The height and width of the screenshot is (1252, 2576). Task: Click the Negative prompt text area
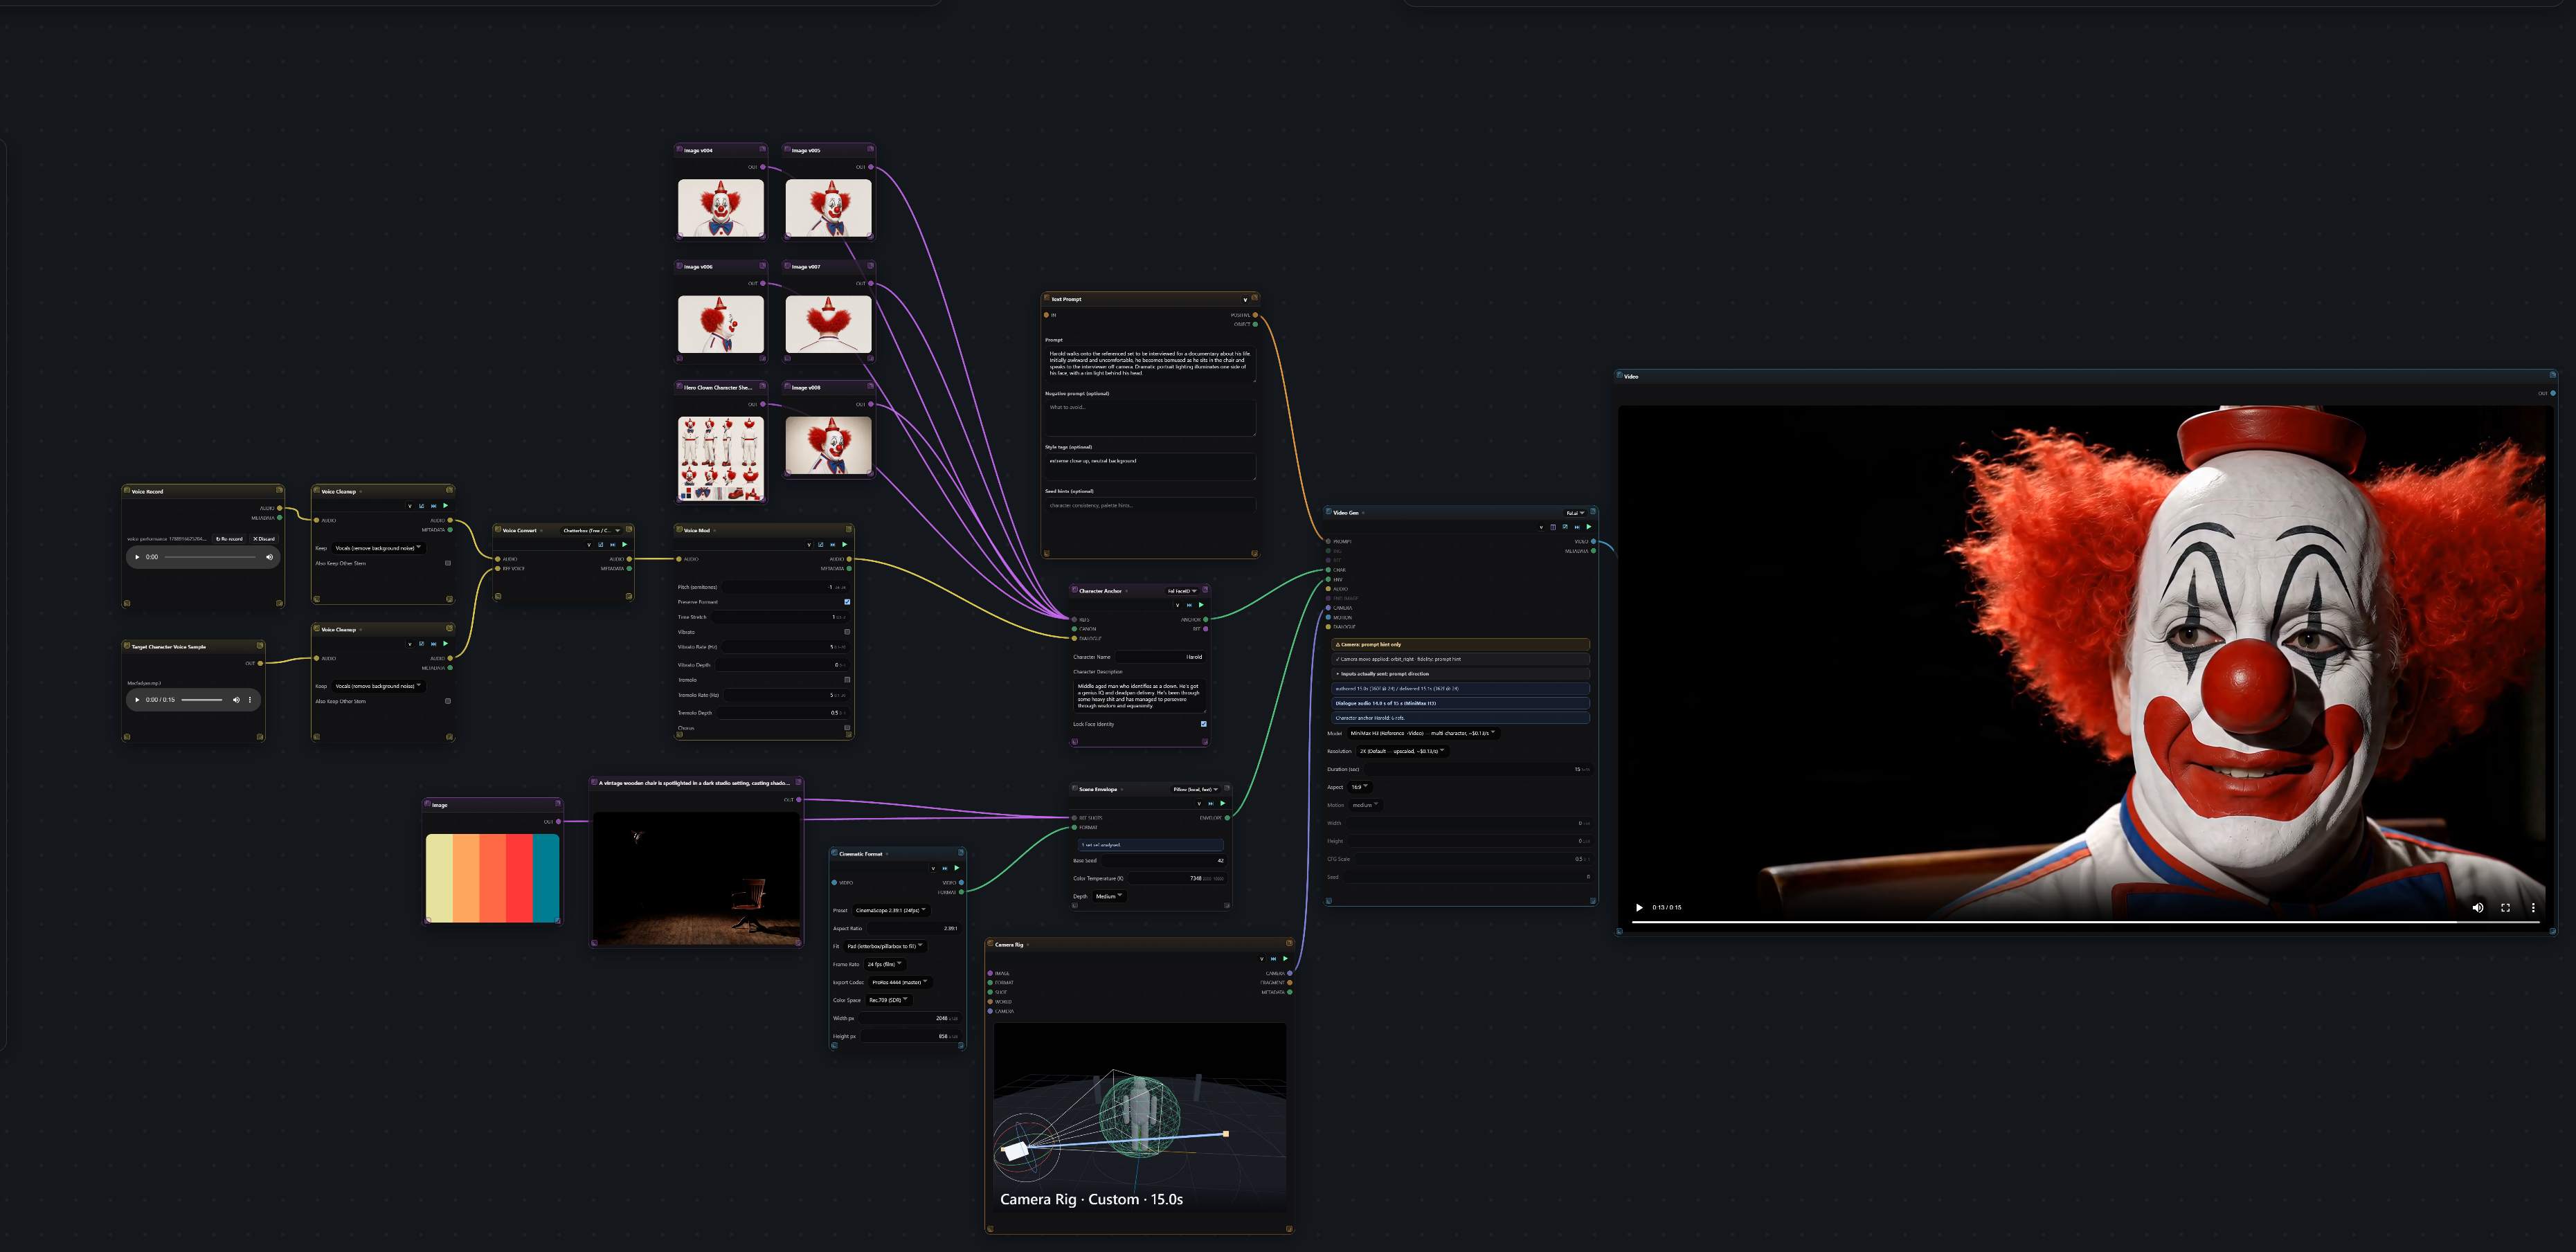[1150, 418]
